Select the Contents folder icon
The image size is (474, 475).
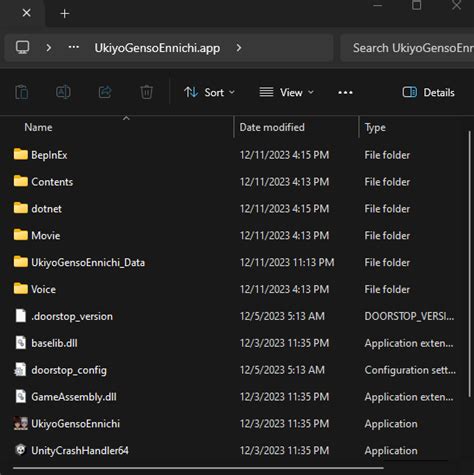coord(21,181)
